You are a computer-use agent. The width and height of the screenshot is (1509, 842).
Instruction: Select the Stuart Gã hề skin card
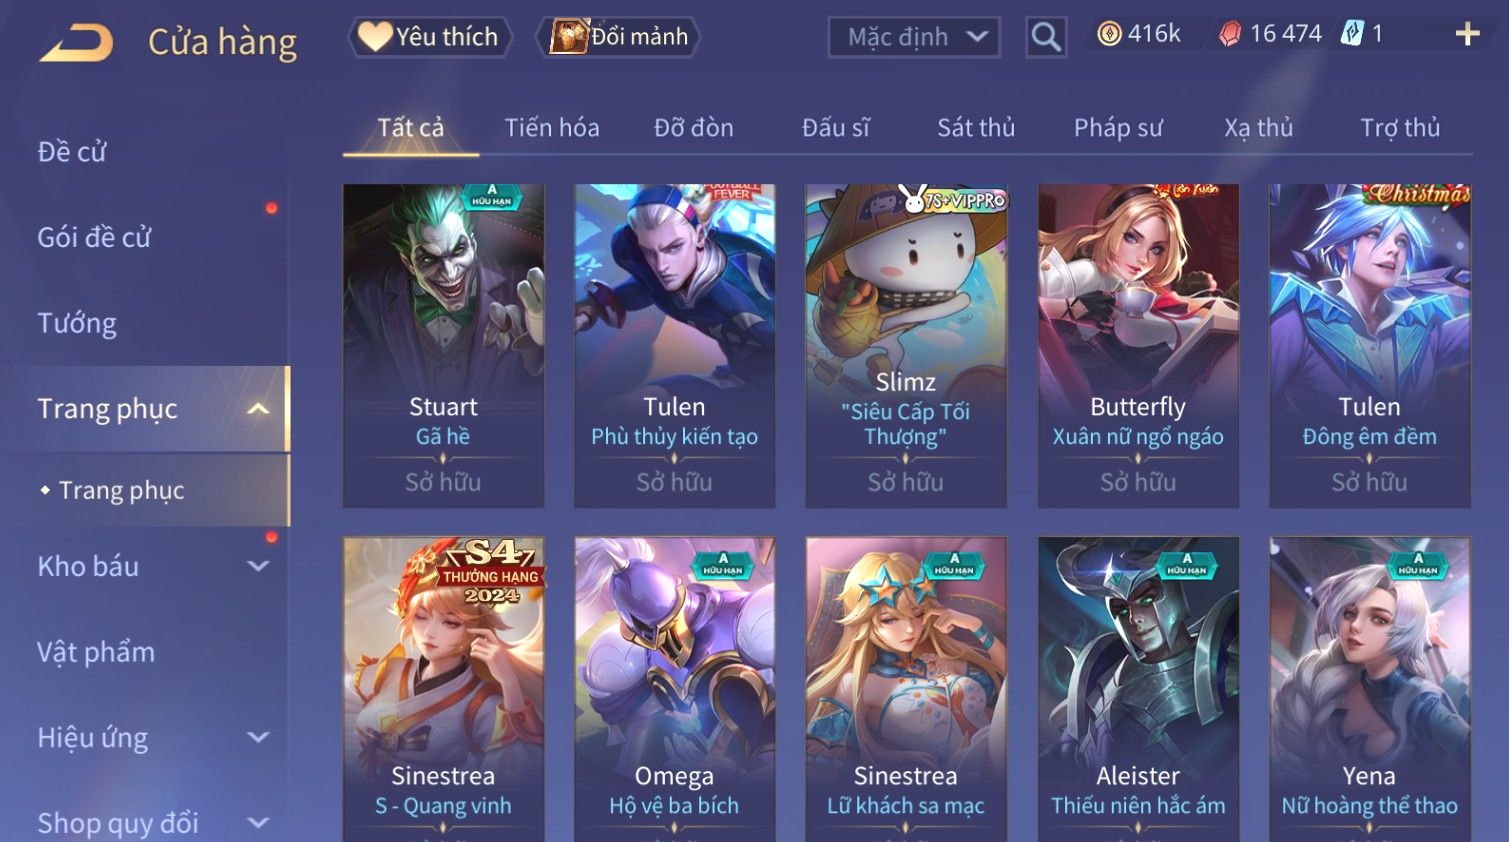point(443,345)
